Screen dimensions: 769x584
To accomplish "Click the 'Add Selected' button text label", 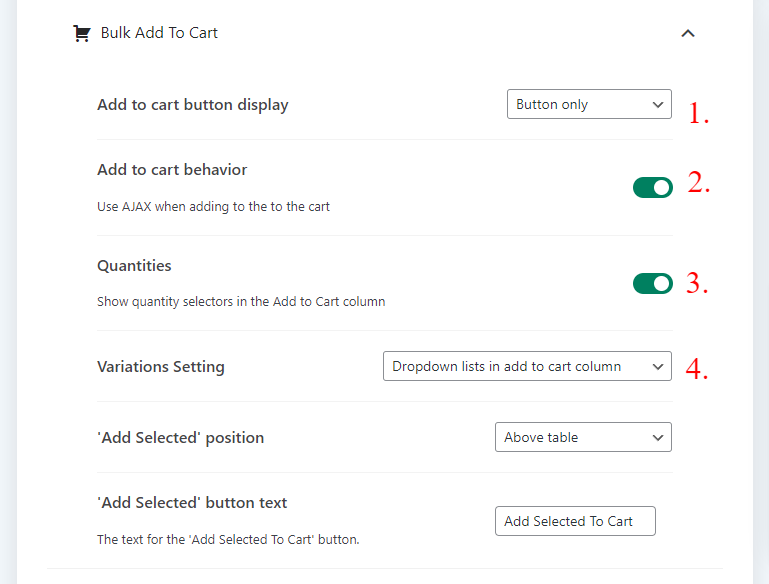I will 192,503.
